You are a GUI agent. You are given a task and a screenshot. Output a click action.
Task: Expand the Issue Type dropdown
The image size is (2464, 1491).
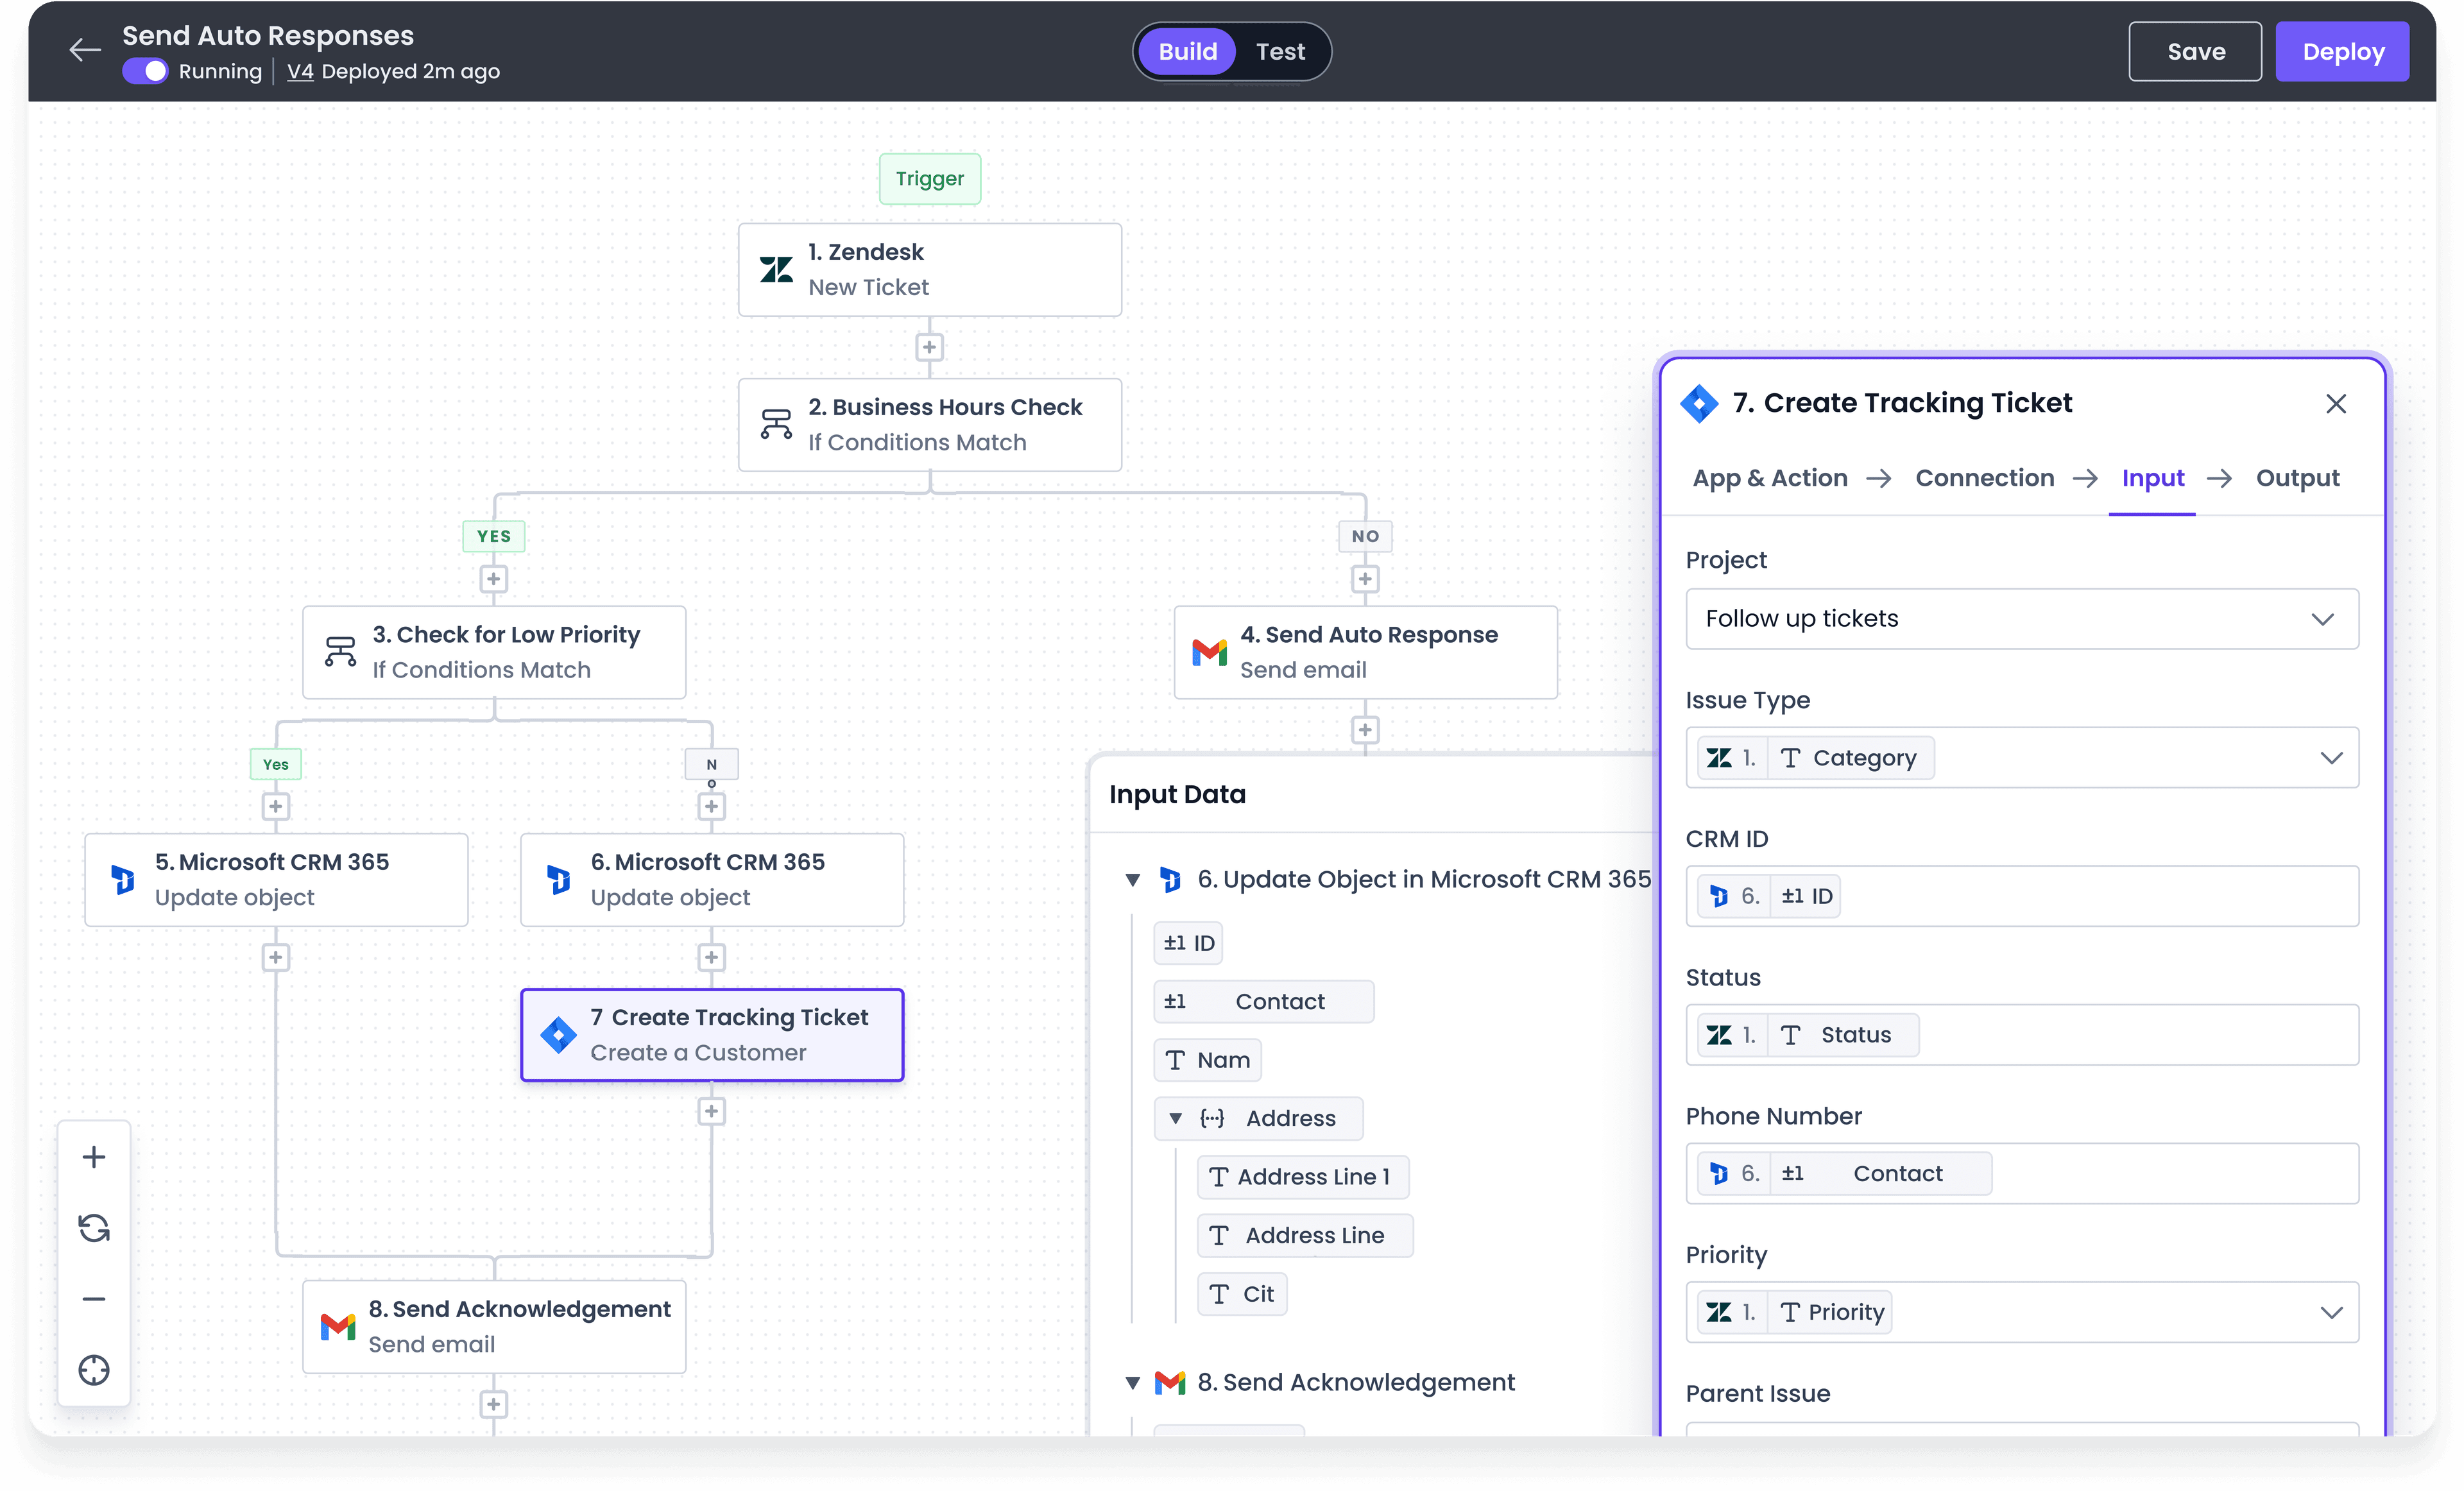tap(2331, 757)
